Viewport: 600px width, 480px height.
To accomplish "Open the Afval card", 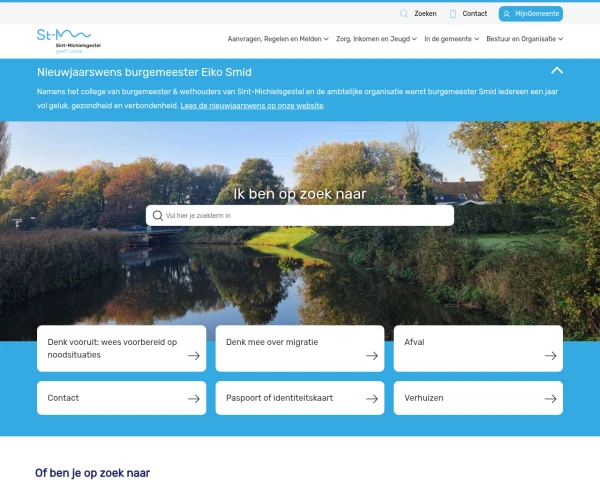I will pyautogui.click(x=478, y=348).
